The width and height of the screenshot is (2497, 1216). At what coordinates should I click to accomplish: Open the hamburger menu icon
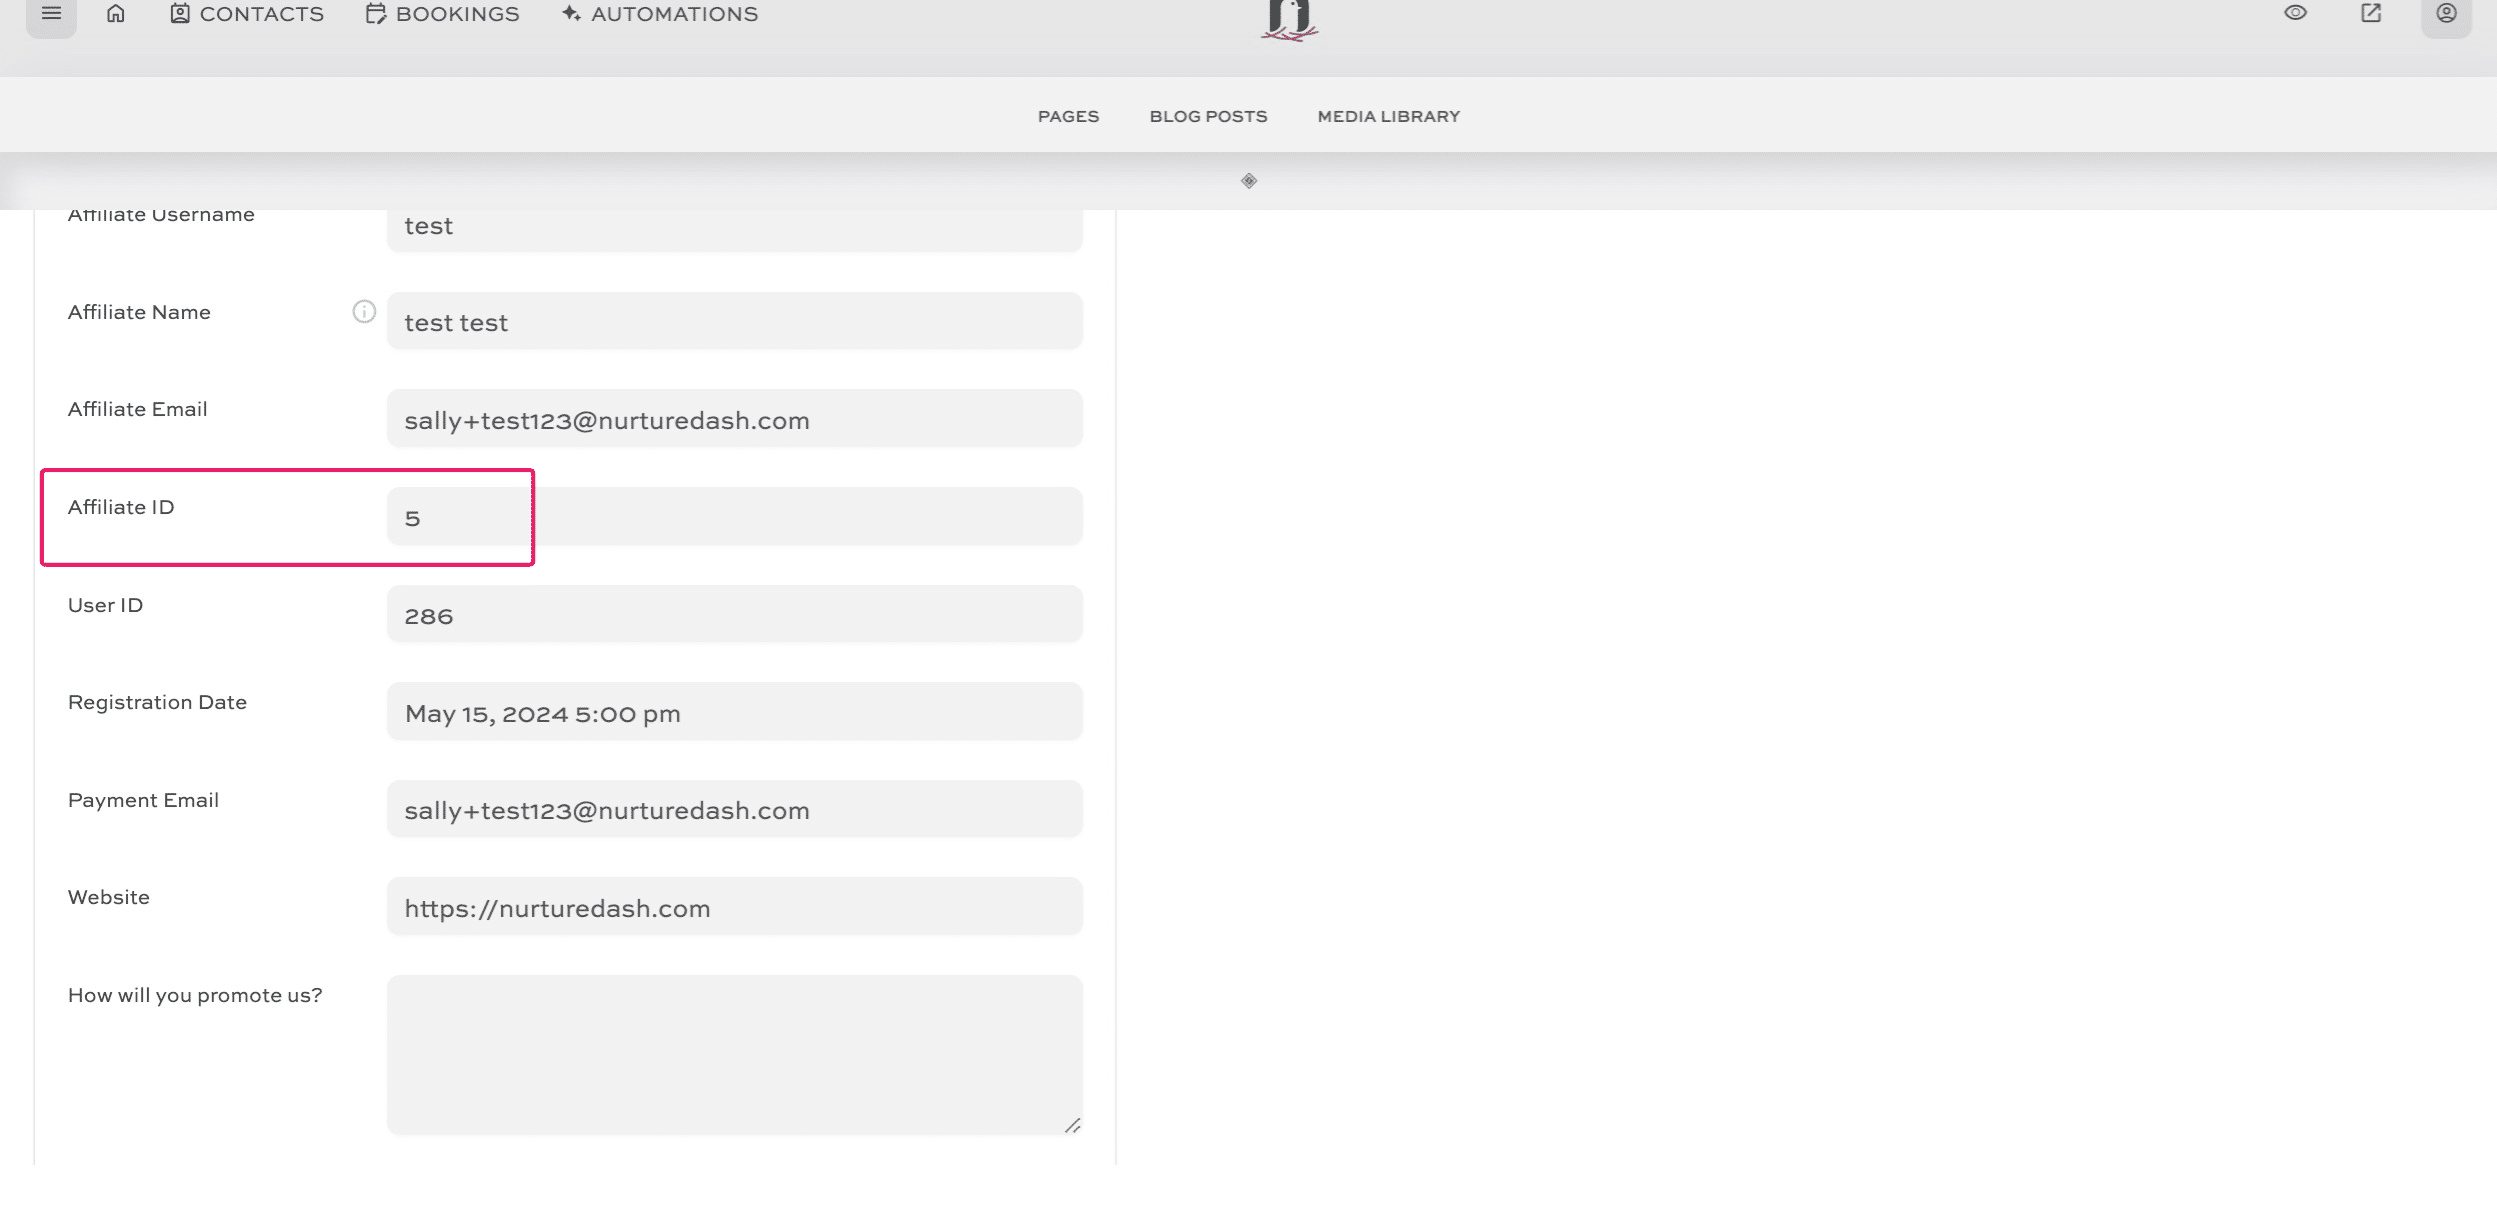point(51,14)
